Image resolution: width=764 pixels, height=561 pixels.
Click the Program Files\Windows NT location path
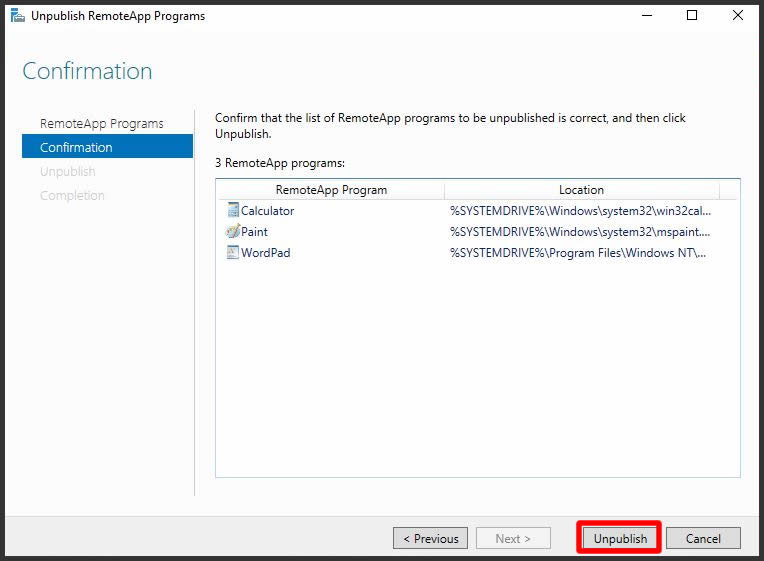(x=578, y=252)
